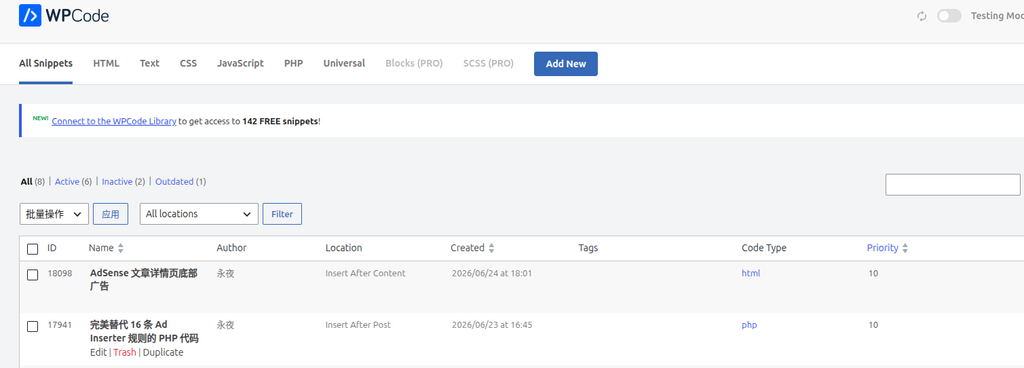Filter by Inactive (2) snippets
The width and height of the screenshot is (1024, 368).
123,181
